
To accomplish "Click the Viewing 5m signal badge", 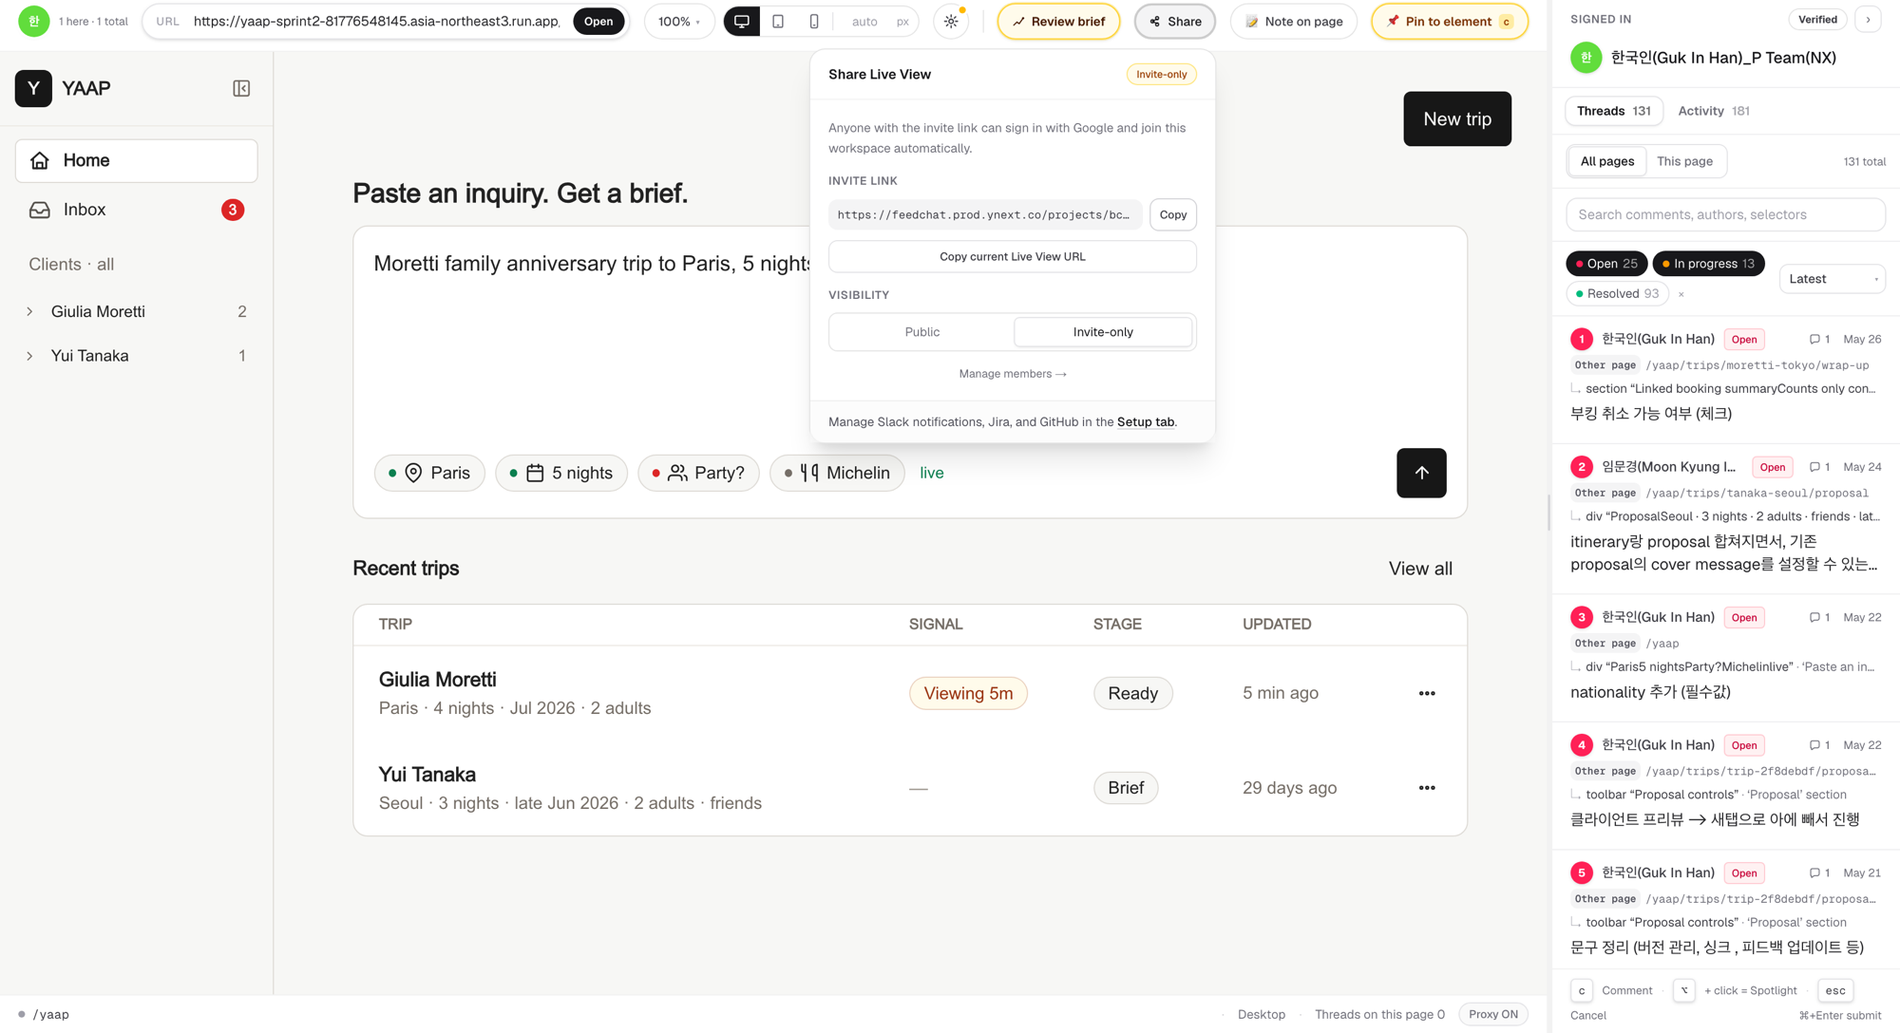I will pyautogui.click(x=968, y=693).
